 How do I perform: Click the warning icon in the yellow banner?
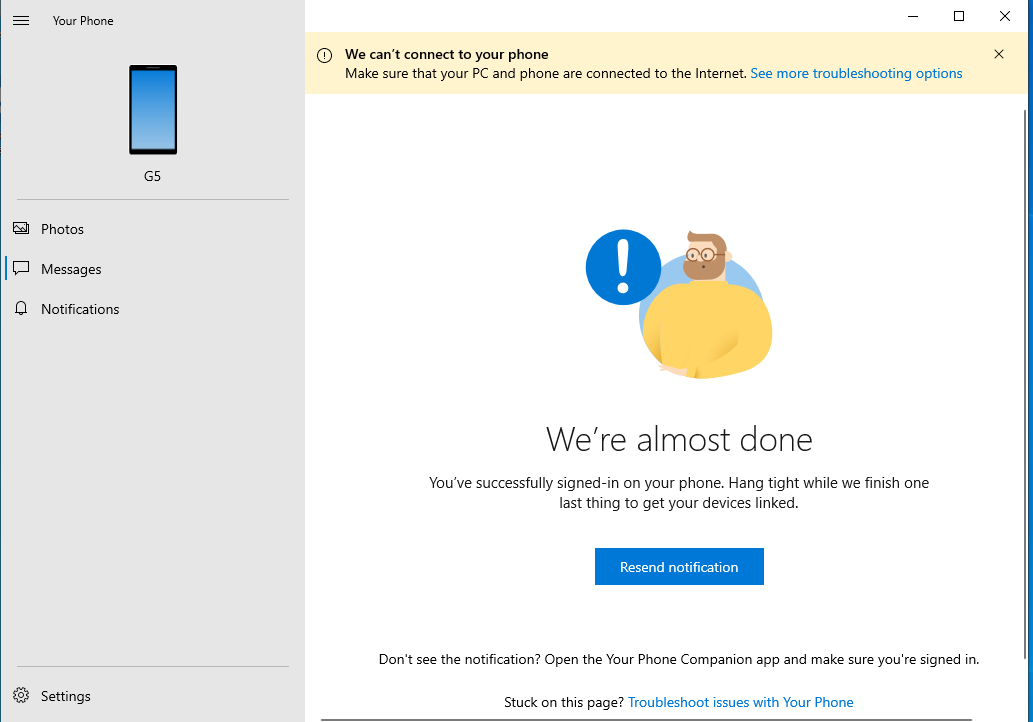point(325,56)
